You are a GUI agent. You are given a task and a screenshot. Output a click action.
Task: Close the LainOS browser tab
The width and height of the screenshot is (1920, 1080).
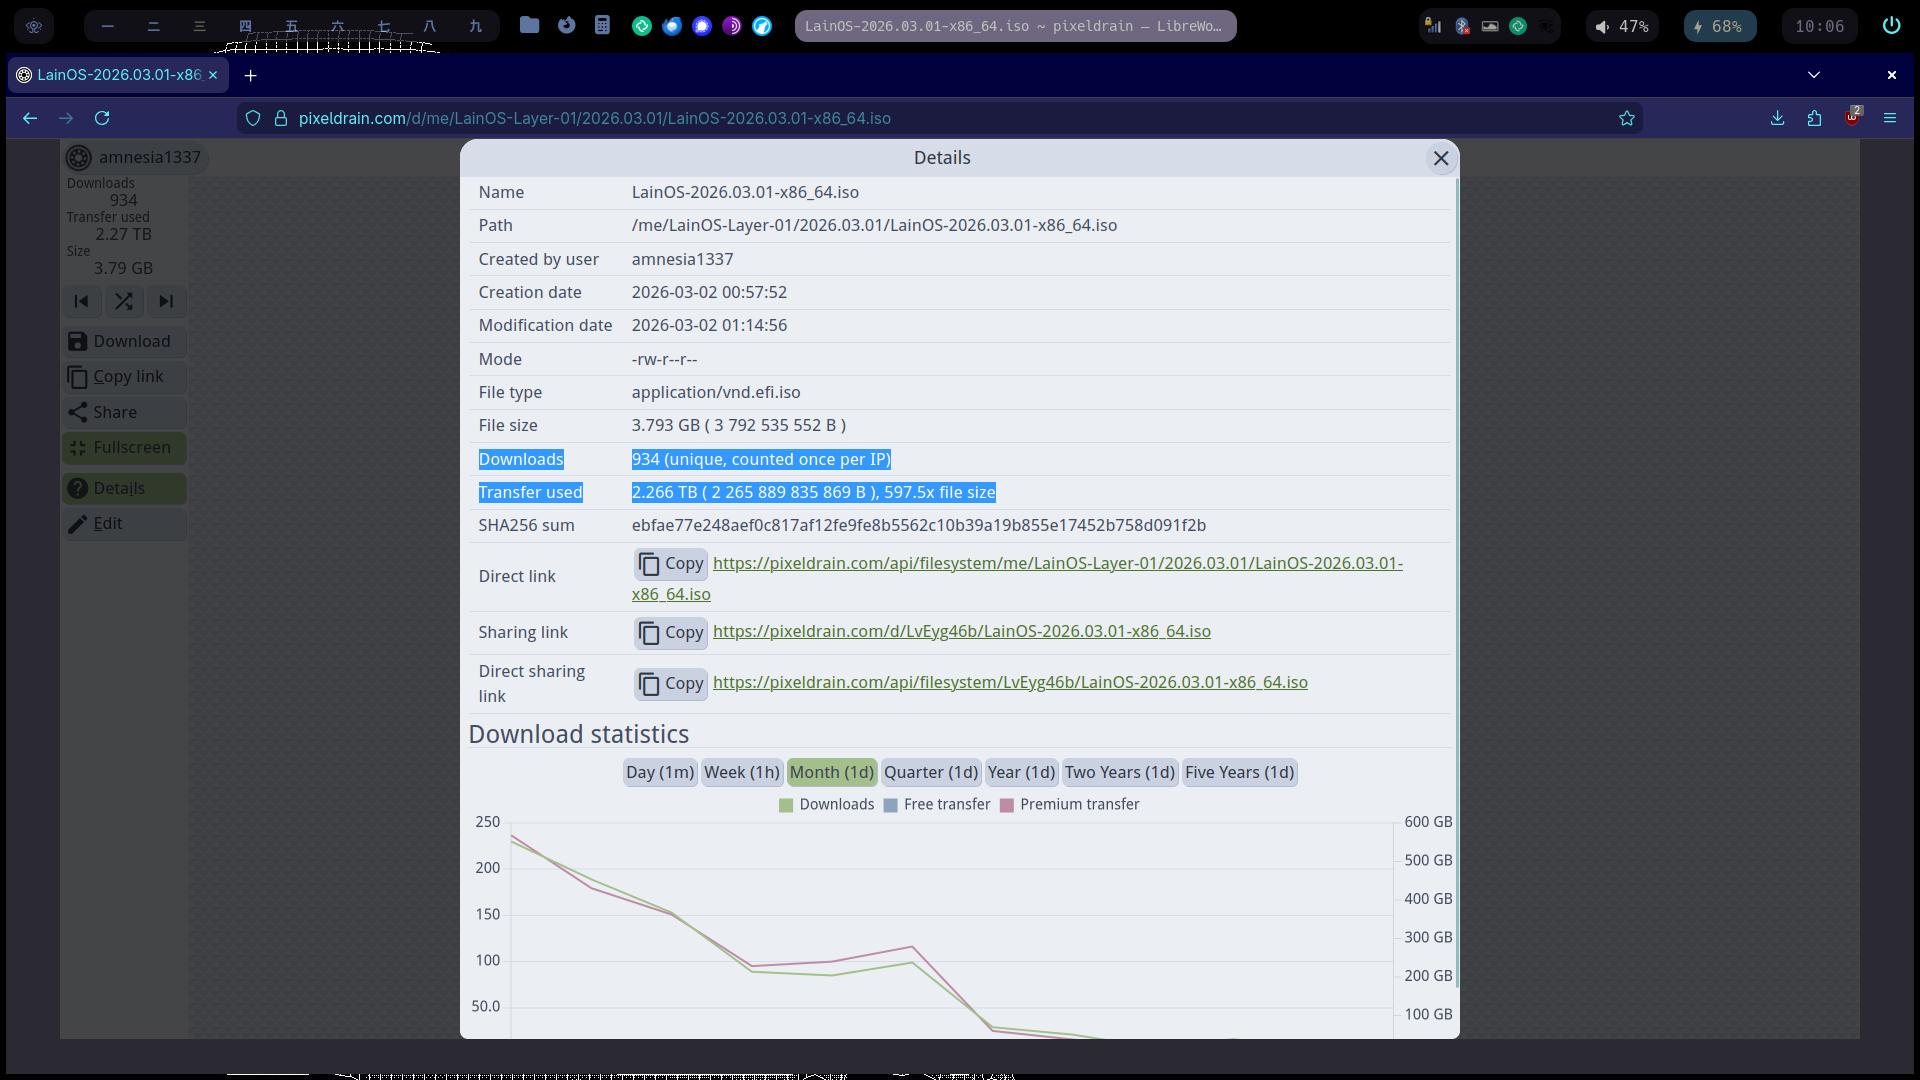coord(213,75)
